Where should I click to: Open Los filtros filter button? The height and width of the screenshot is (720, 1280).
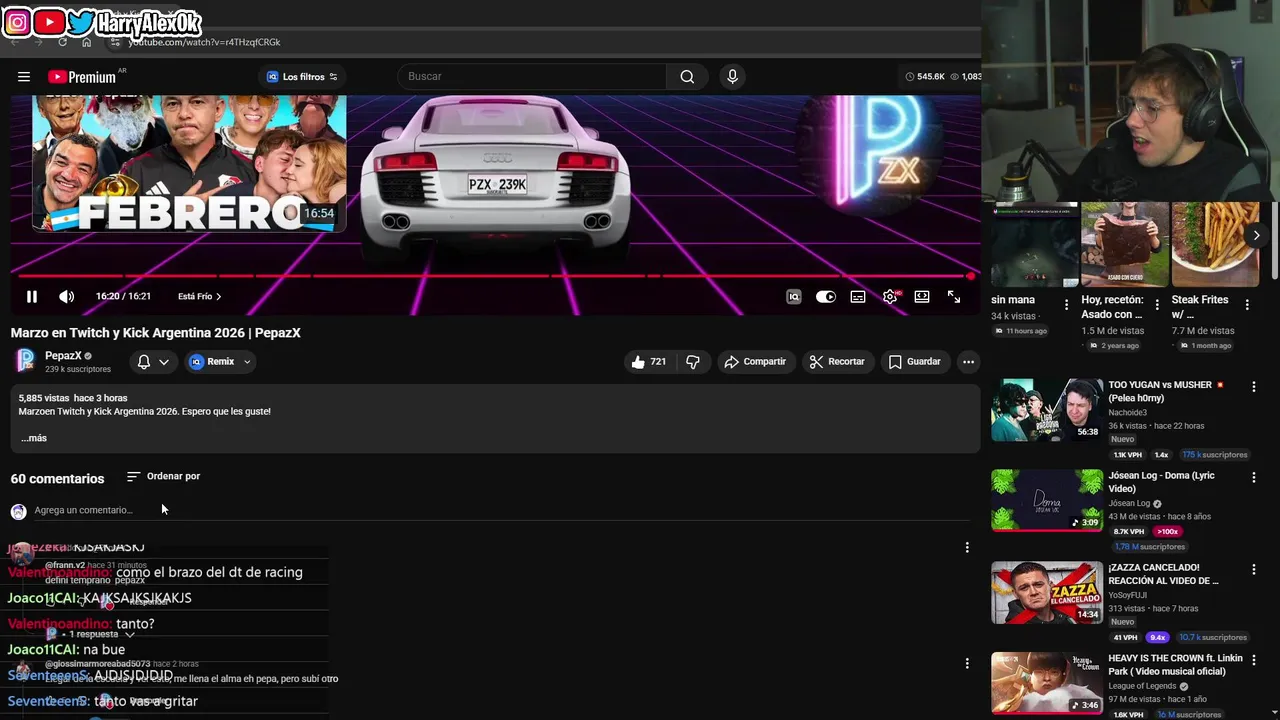pos(302,77)
